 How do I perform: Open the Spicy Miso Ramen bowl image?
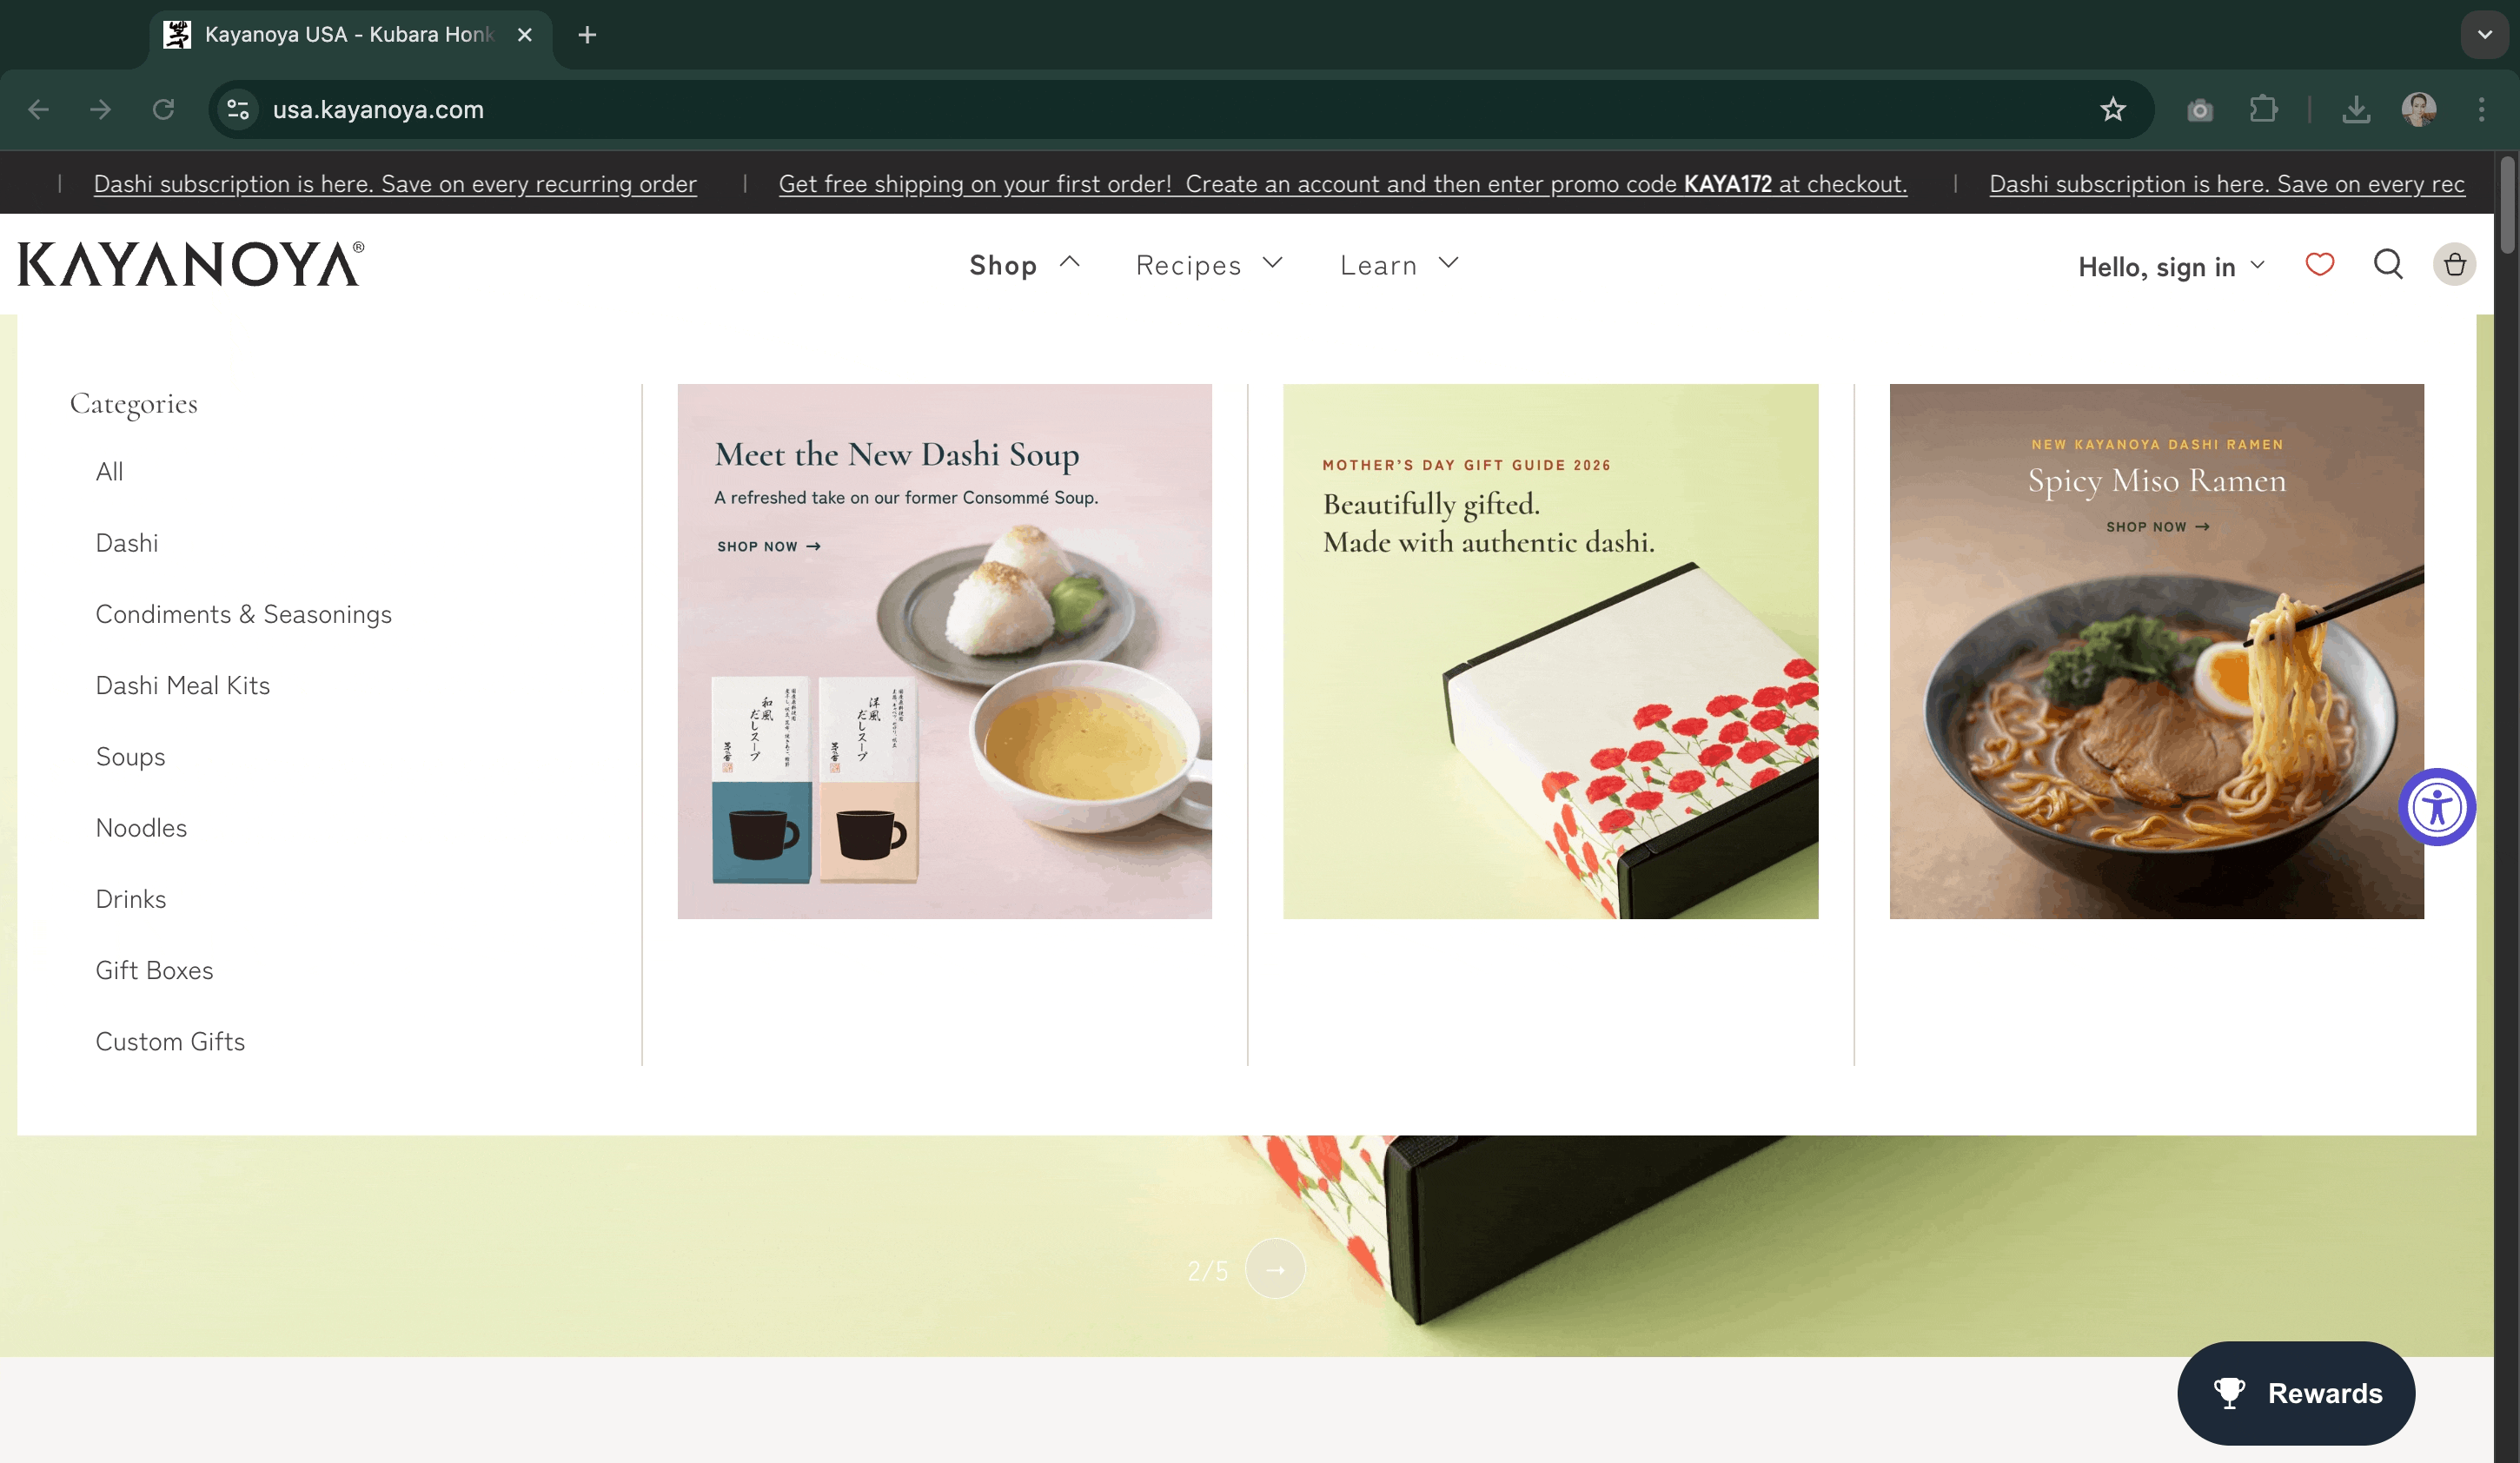click(x=2156, y=651)
